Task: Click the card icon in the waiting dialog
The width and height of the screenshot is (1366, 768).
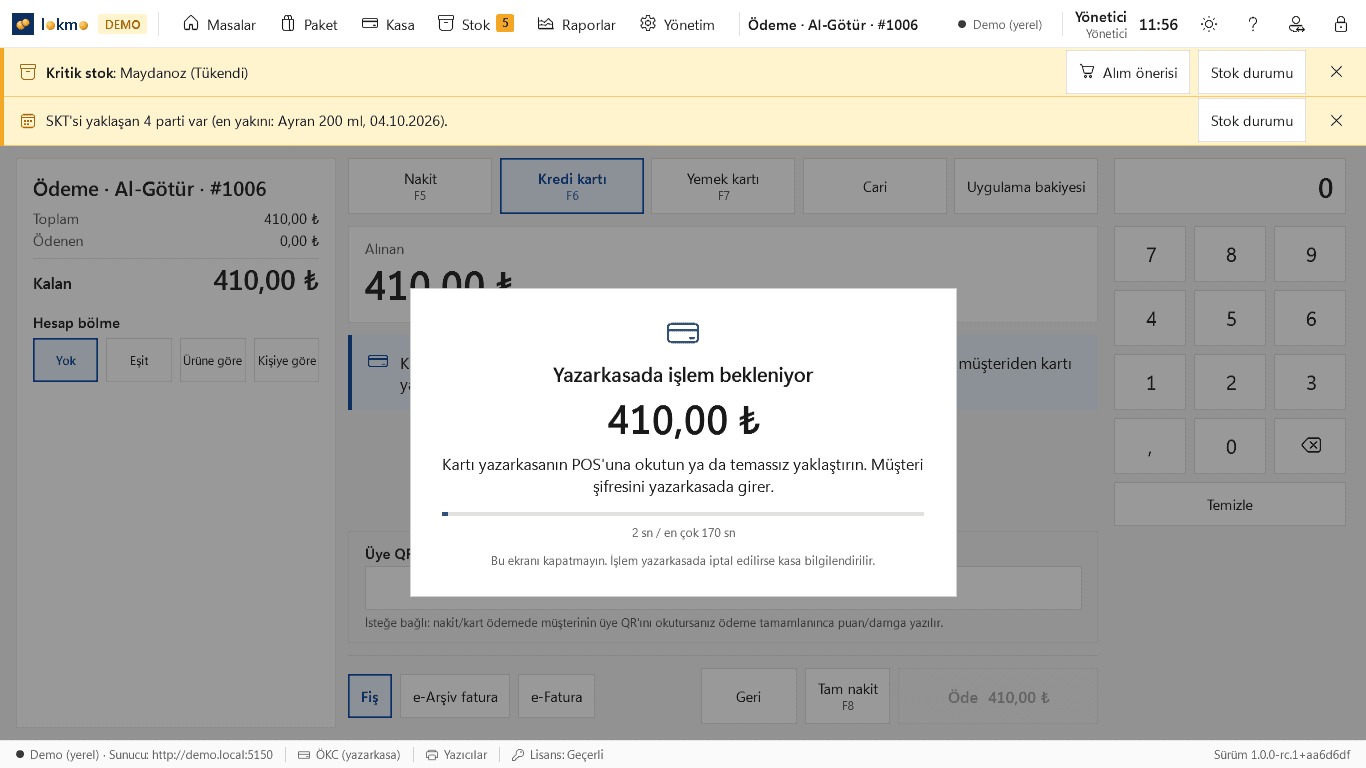Action: (x=683, y=333)
